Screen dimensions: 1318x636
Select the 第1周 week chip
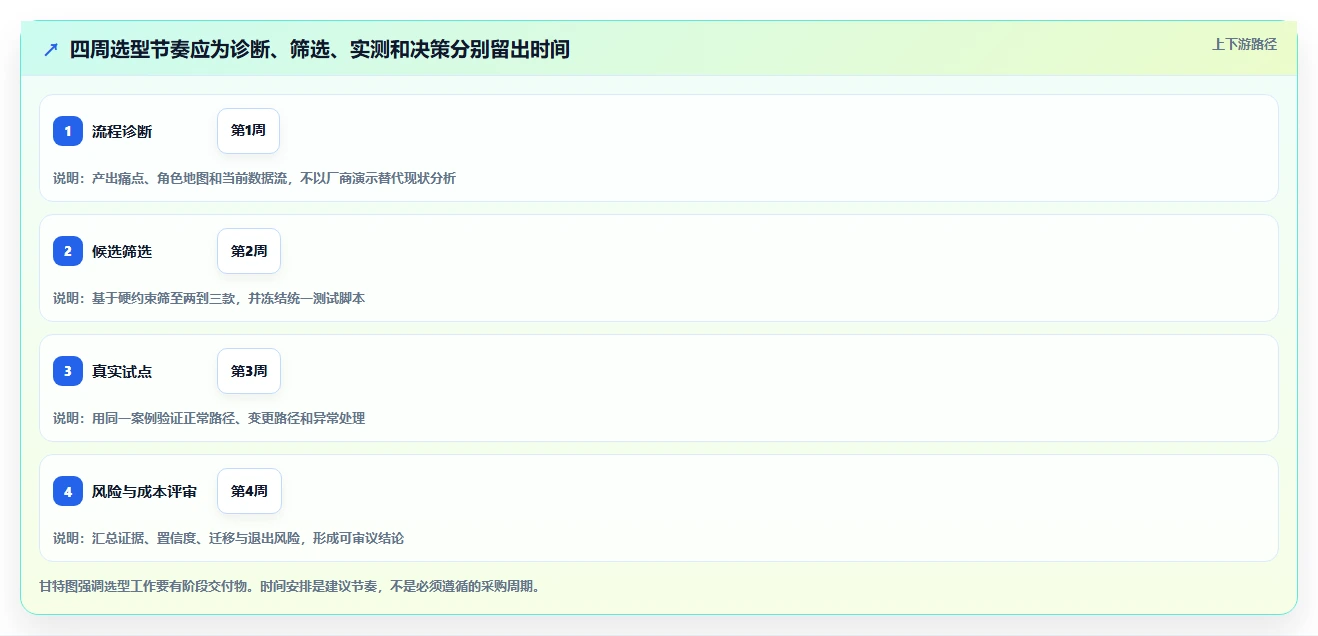click(248, 131)
